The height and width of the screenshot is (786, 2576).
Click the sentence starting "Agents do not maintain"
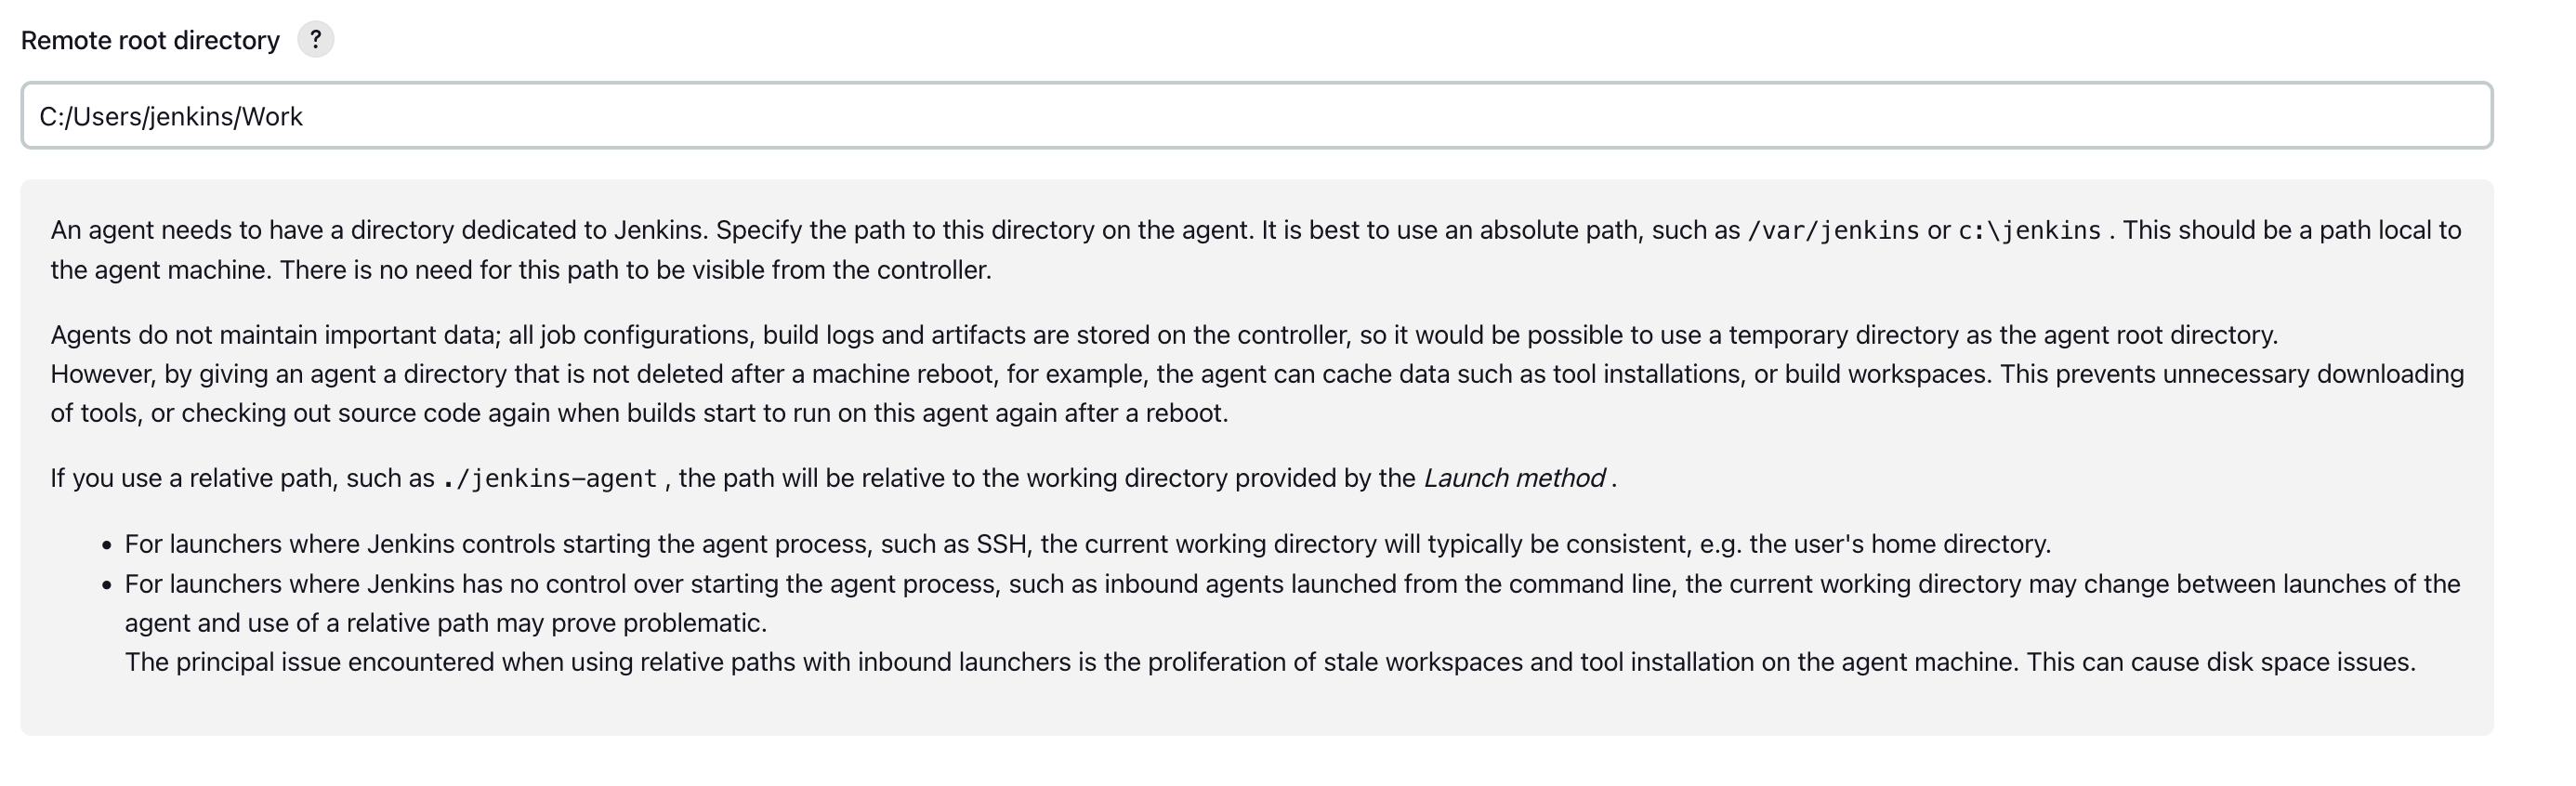1163,335
